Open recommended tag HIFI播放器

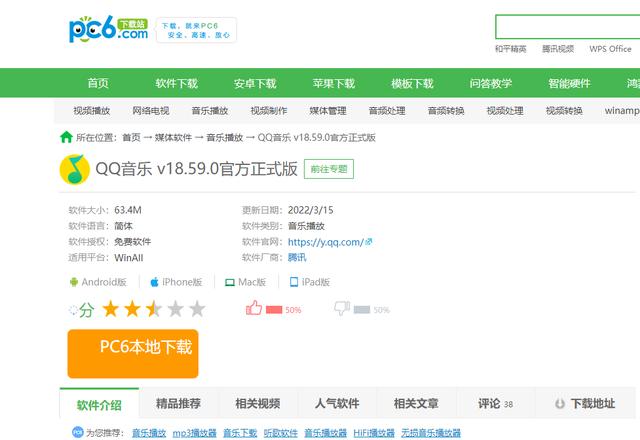point(374,433)
